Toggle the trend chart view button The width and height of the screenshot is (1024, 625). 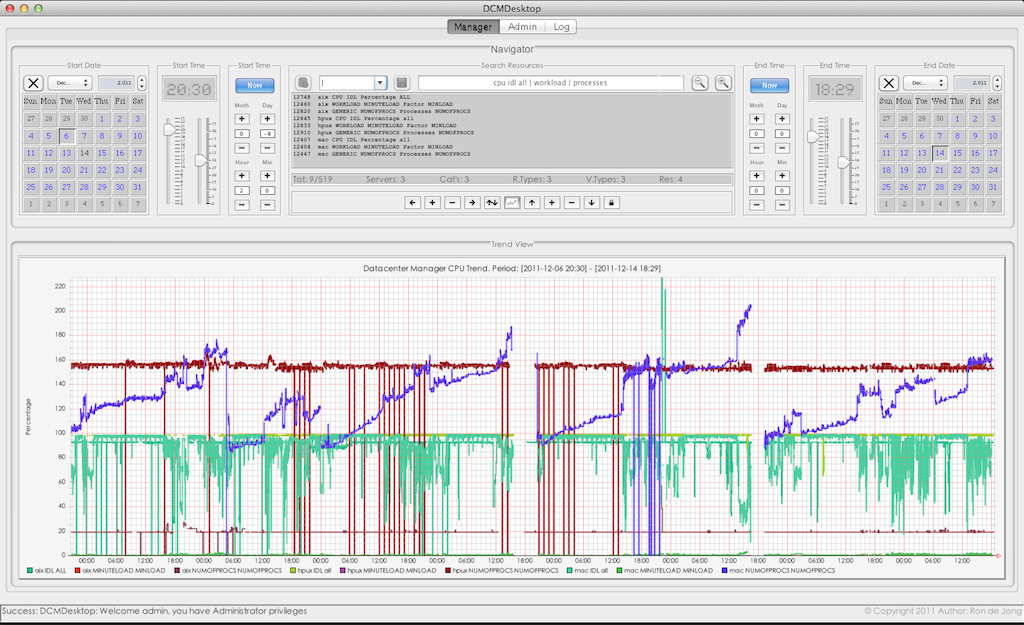511,202
